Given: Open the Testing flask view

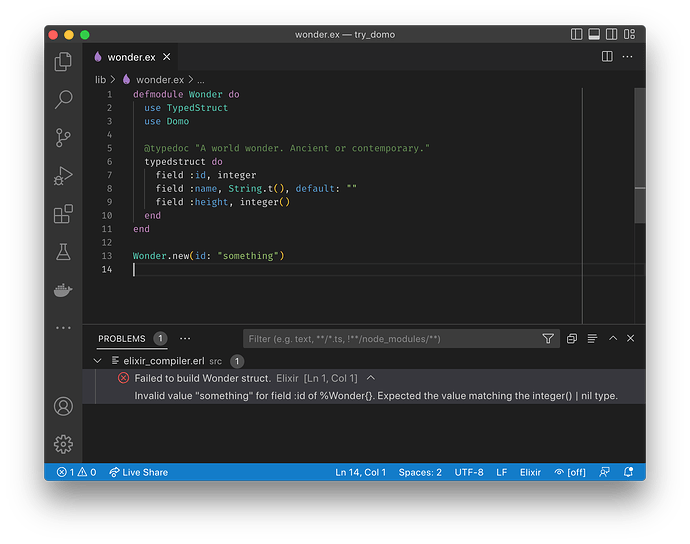Looking at the screenshot, I should pyautogui.click(x=63, y=252).
